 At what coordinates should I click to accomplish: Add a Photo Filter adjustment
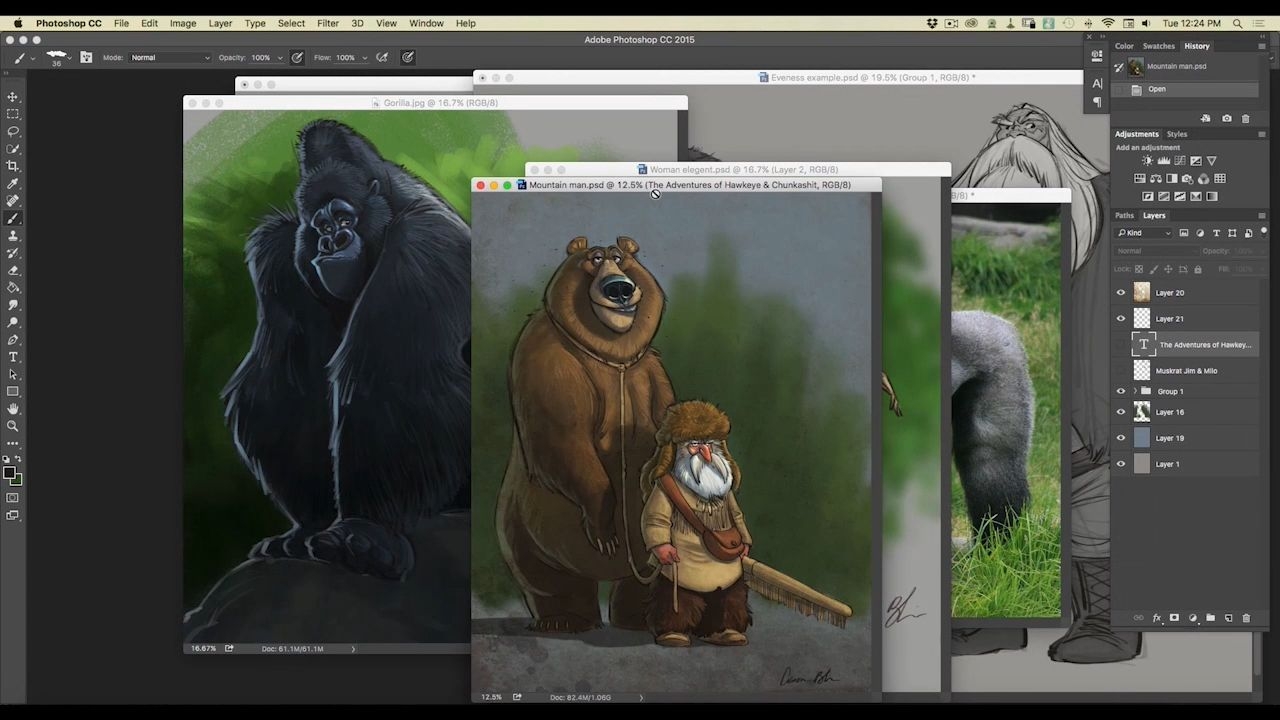point(1187,179)
